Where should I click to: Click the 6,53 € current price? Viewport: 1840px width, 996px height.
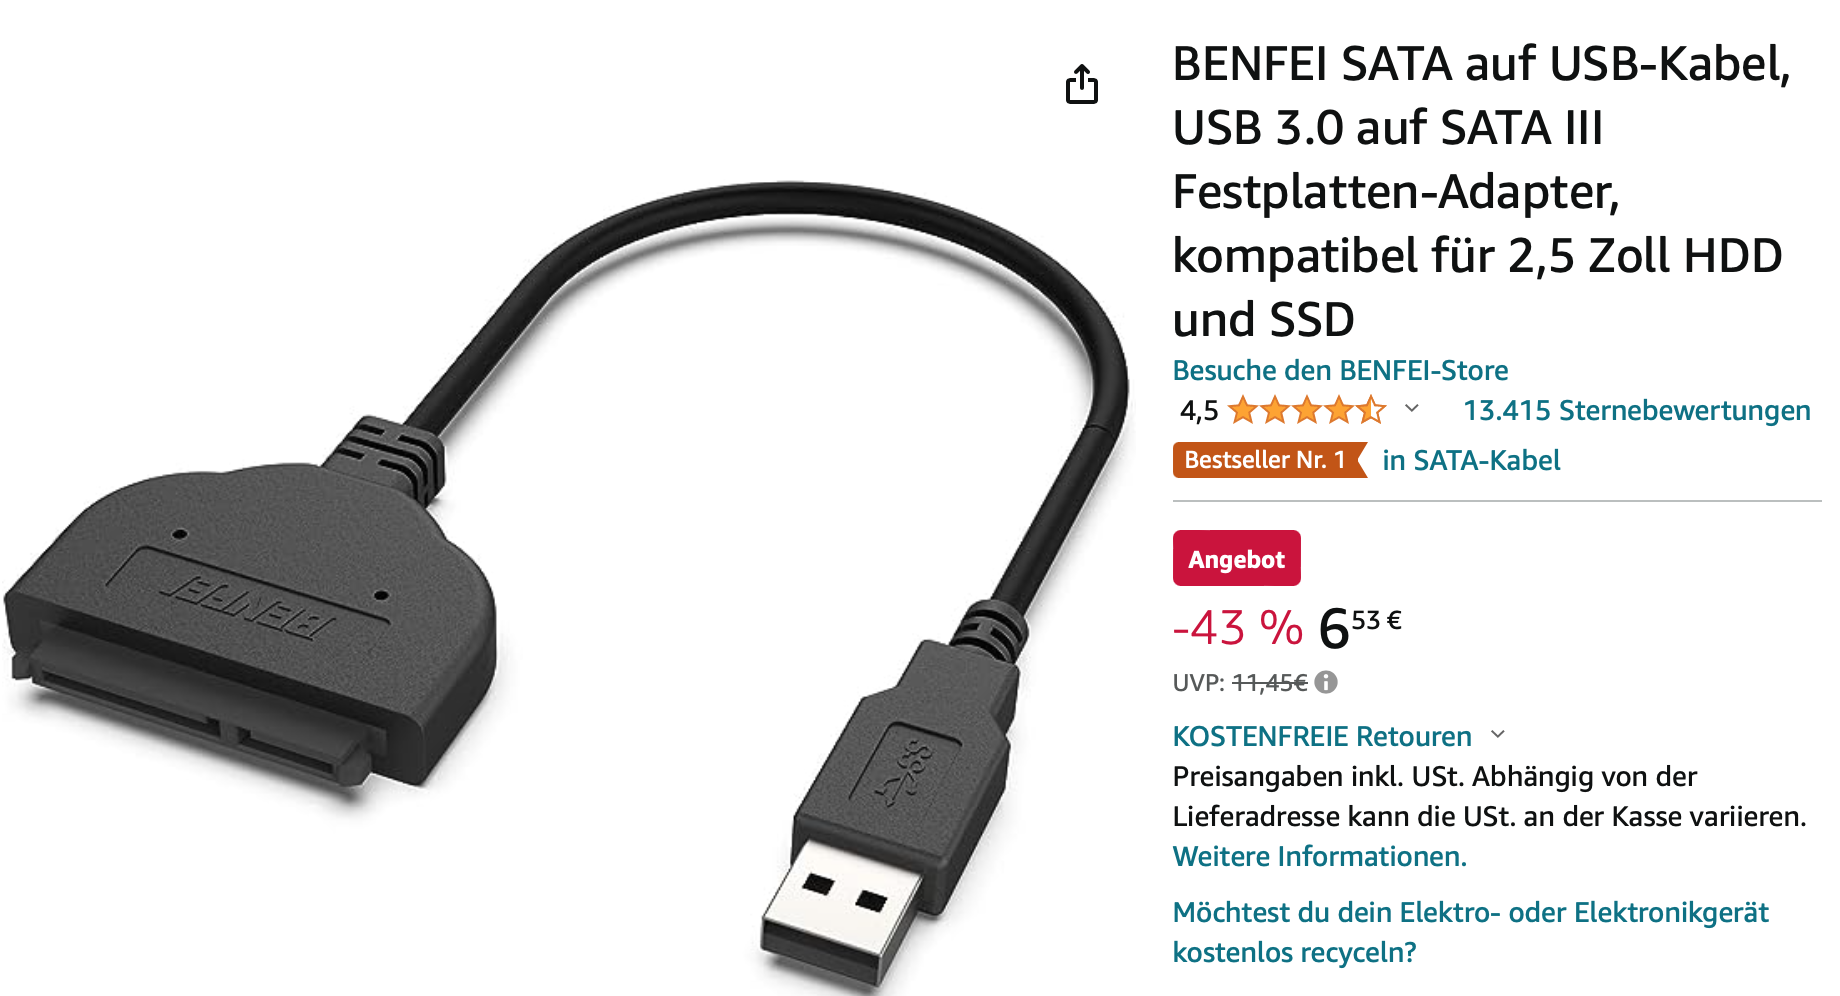point(1360,628)
